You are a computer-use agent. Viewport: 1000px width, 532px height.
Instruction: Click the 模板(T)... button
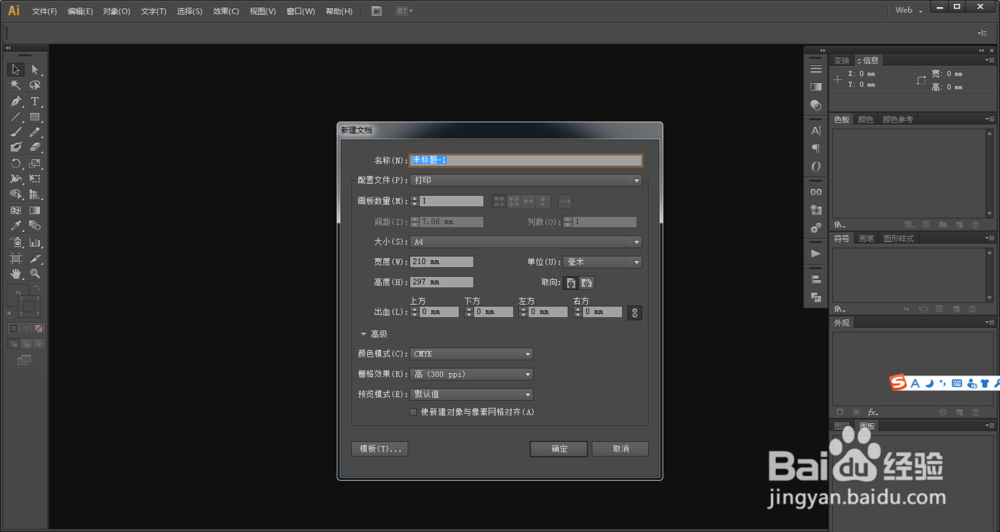coord(379,449)
